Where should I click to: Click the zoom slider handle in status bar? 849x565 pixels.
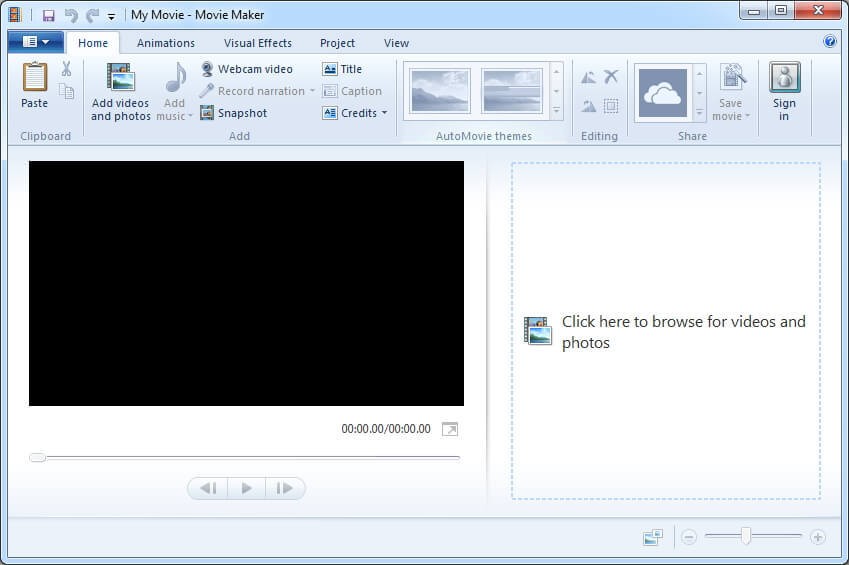click(746, 536)
